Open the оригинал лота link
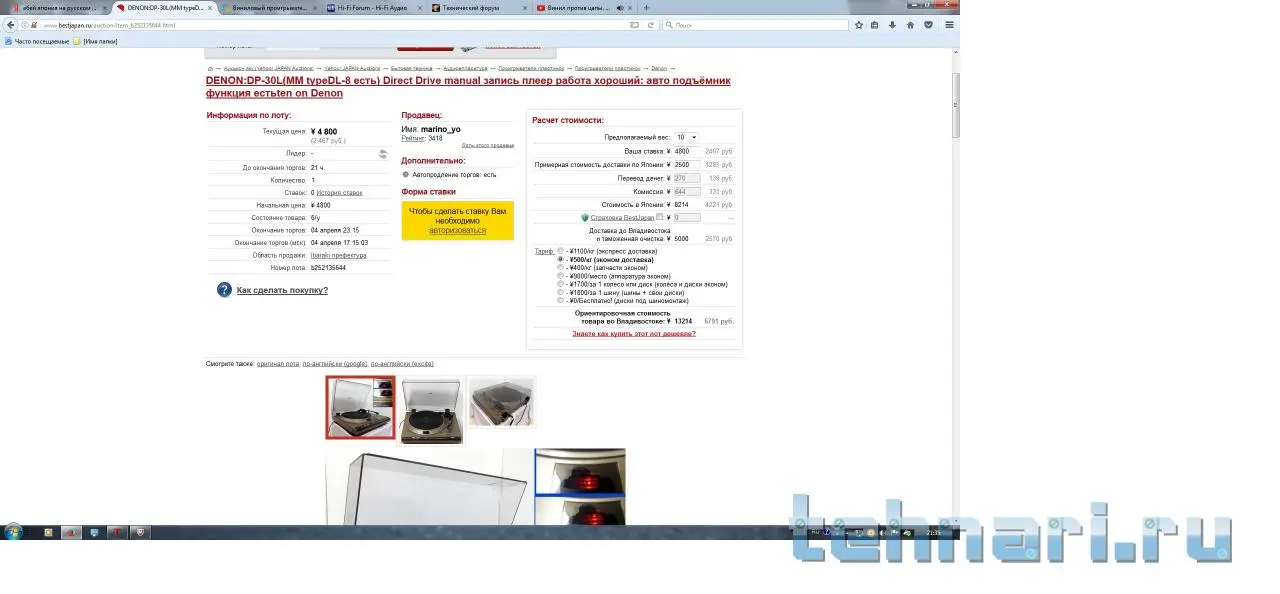This screenshot has width=1280, height=594. [x=278, y=364]
